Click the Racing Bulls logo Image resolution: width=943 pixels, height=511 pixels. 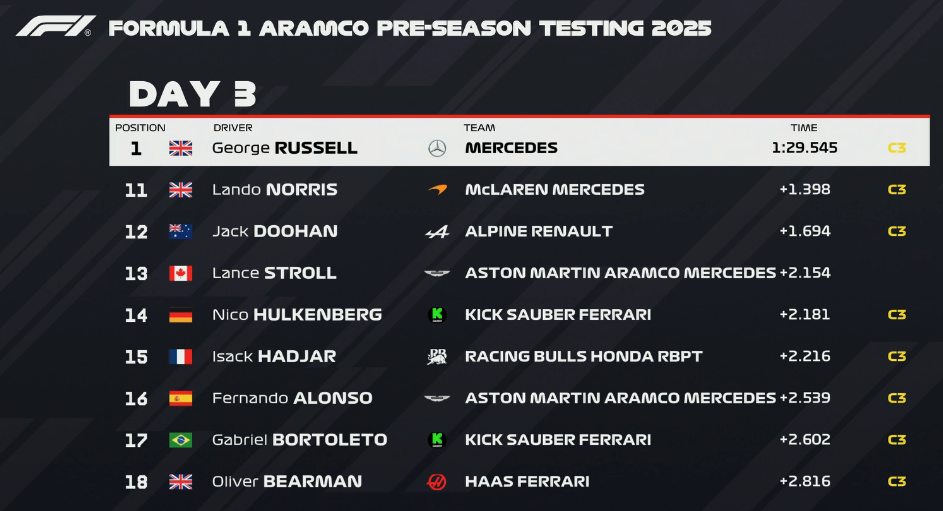pyautogui.click(x=437, y=356)
